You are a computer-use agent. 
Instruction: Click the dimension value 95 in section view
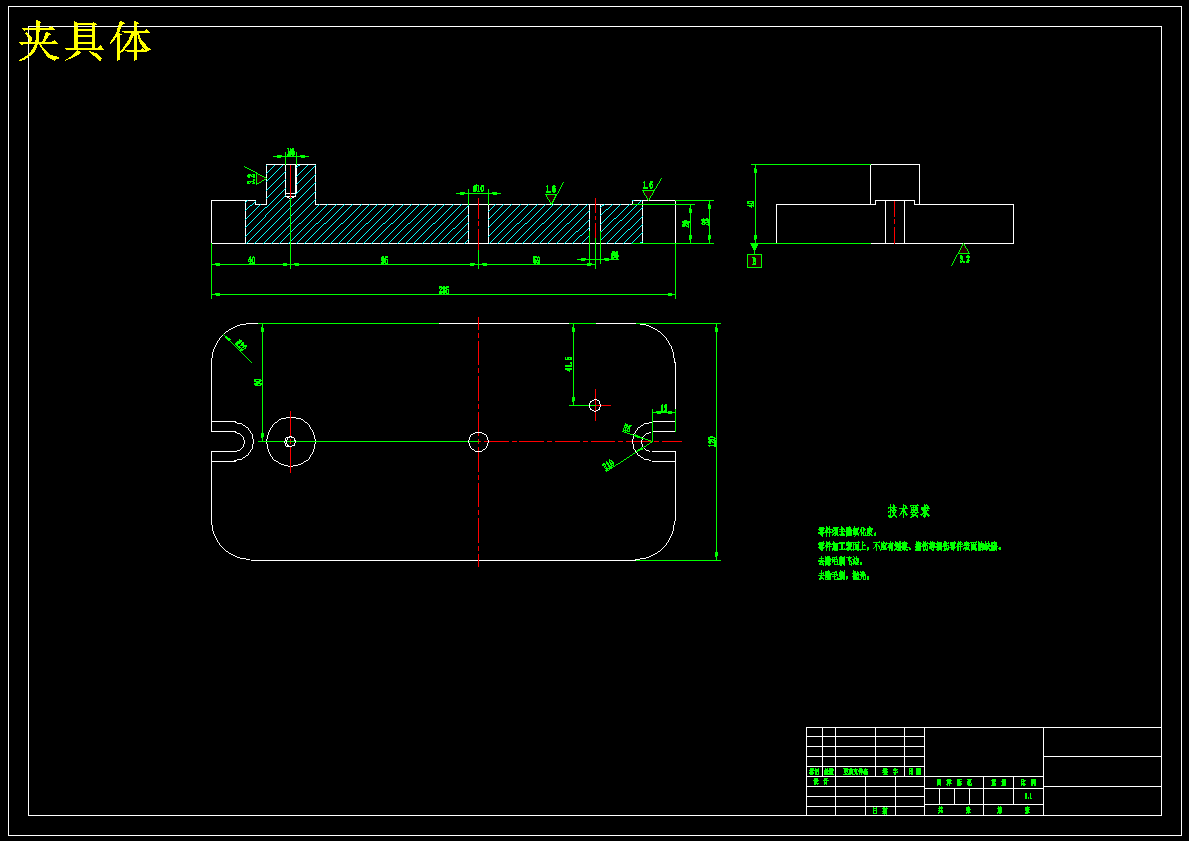coord(384,260)
